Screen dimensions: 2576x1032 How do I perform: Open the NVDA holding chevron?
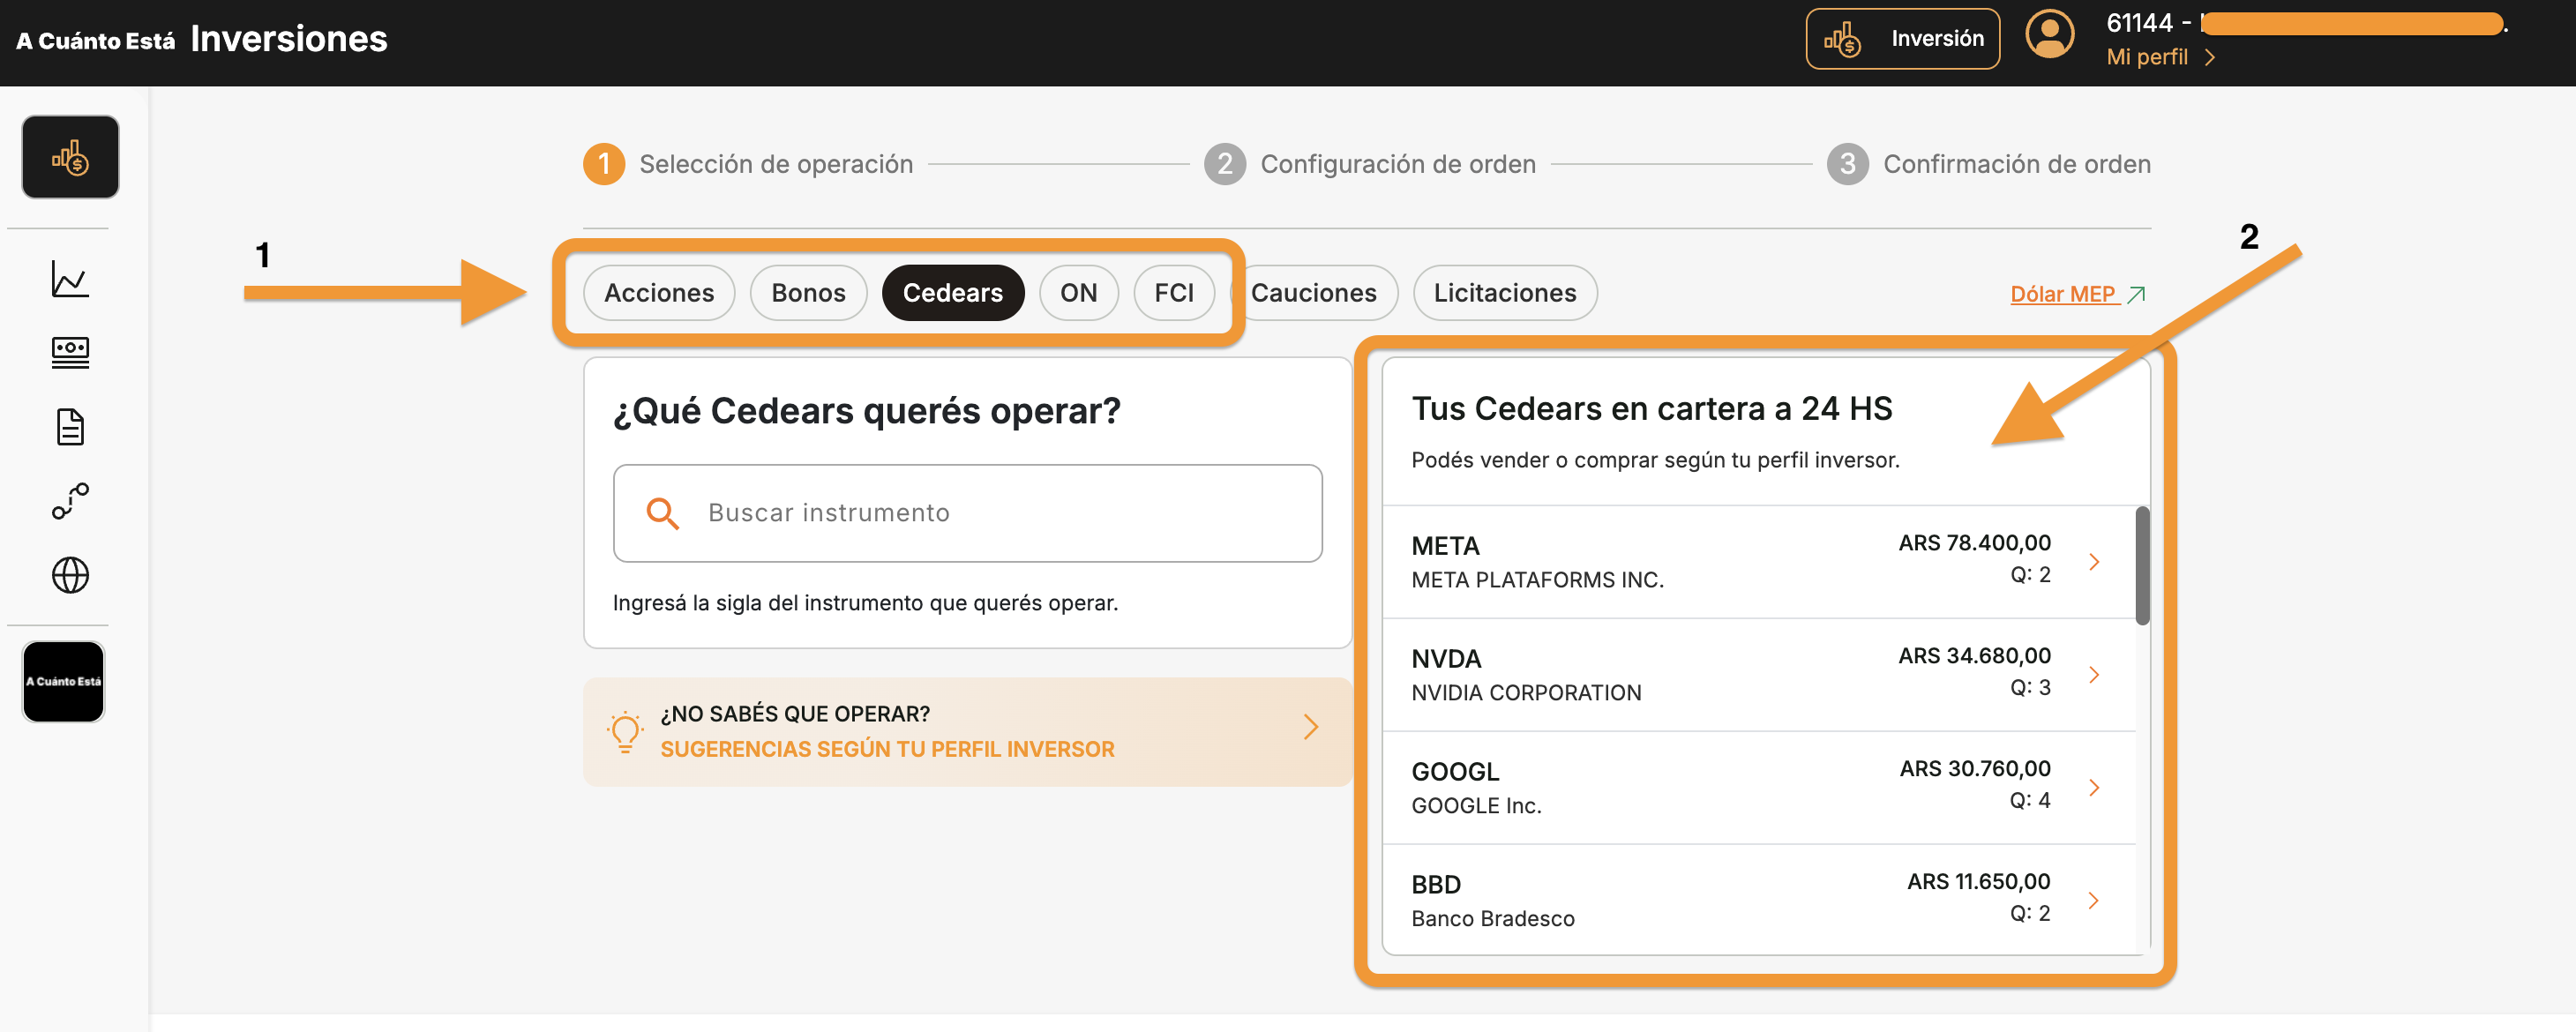[x=2093, y=674]
